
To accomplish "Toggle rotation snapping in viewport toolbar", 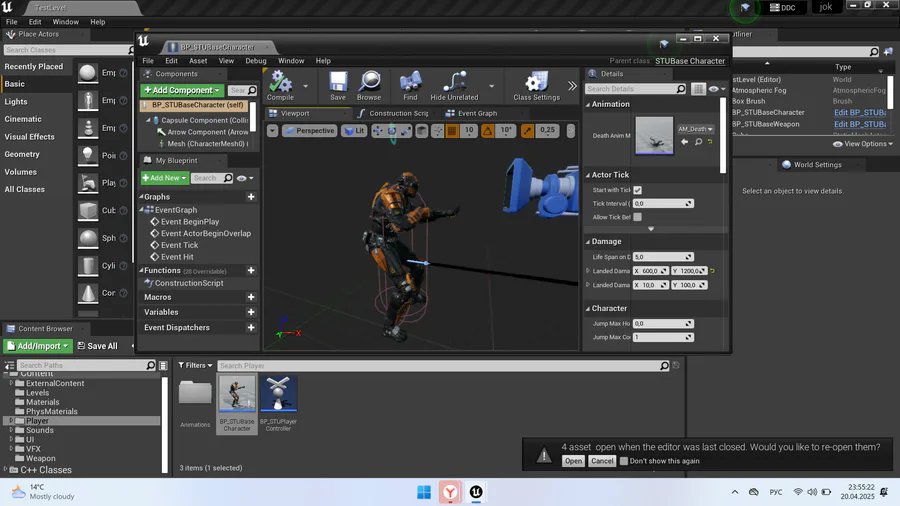I will 487,131.
